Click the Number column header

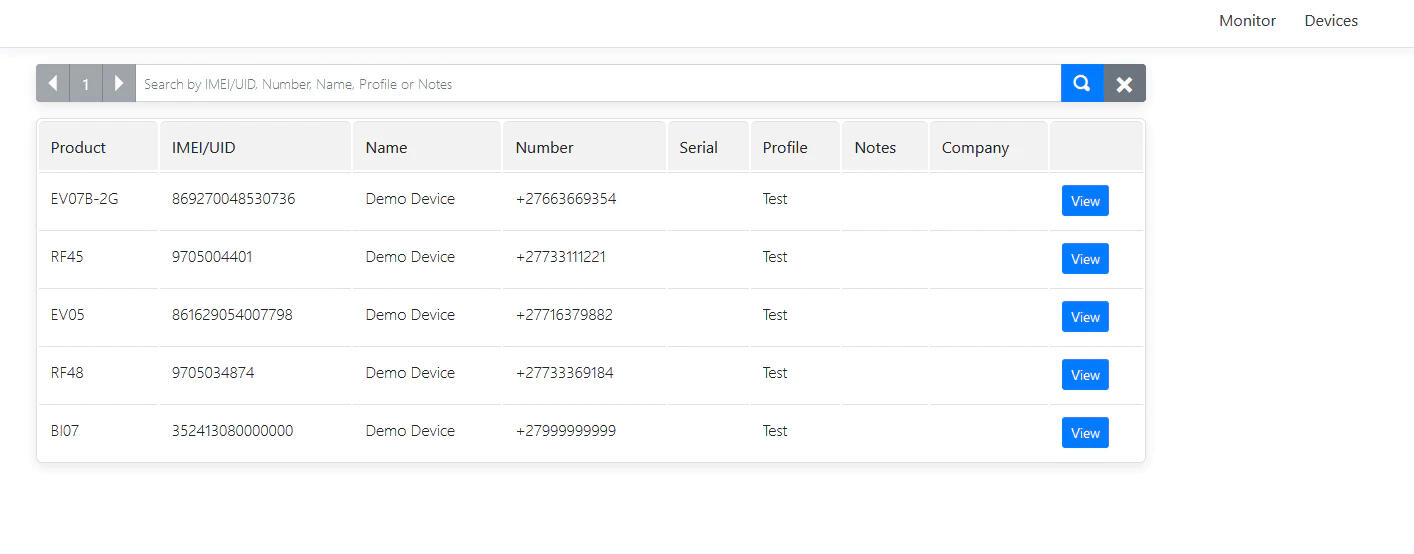pos(544,148)
